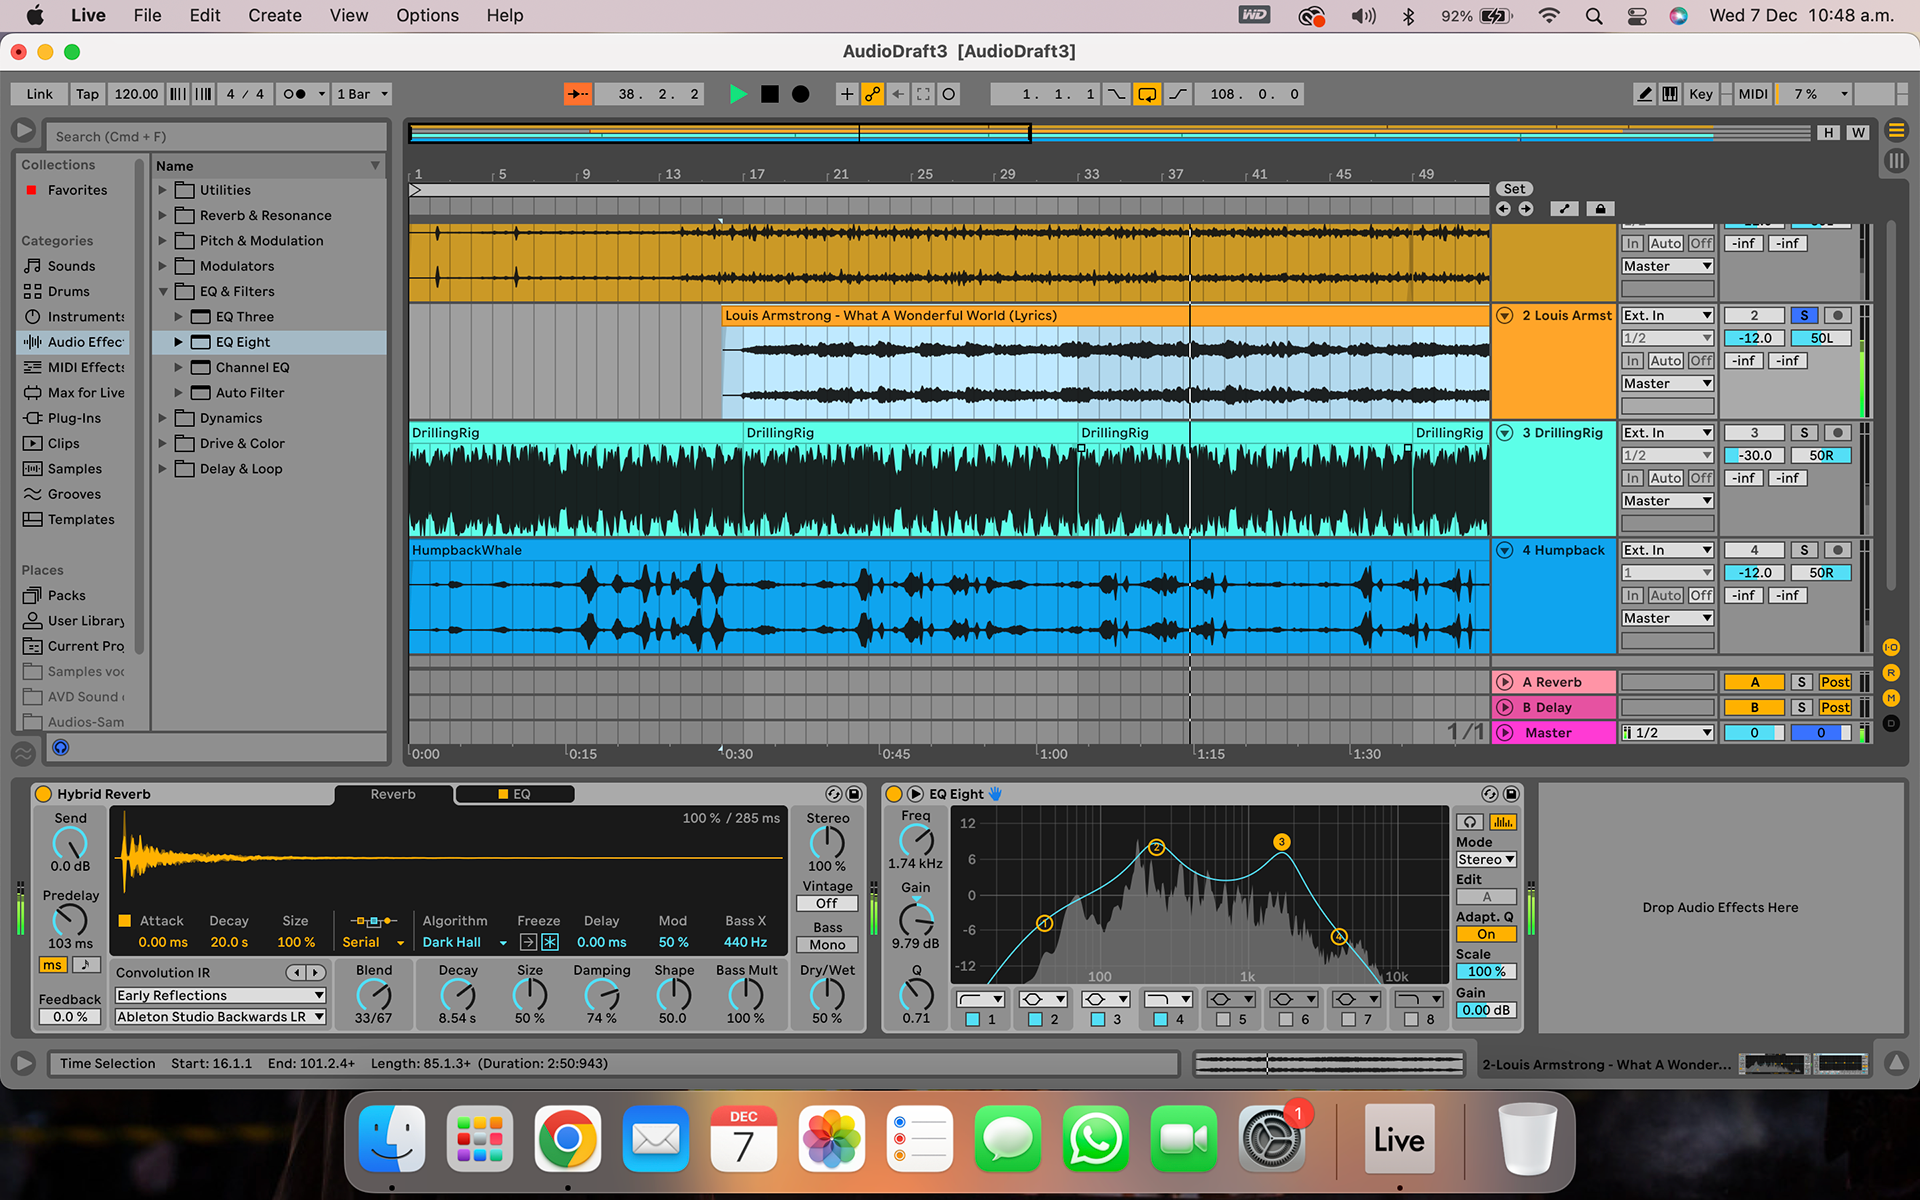Open Key map mode

point(1700,94)
